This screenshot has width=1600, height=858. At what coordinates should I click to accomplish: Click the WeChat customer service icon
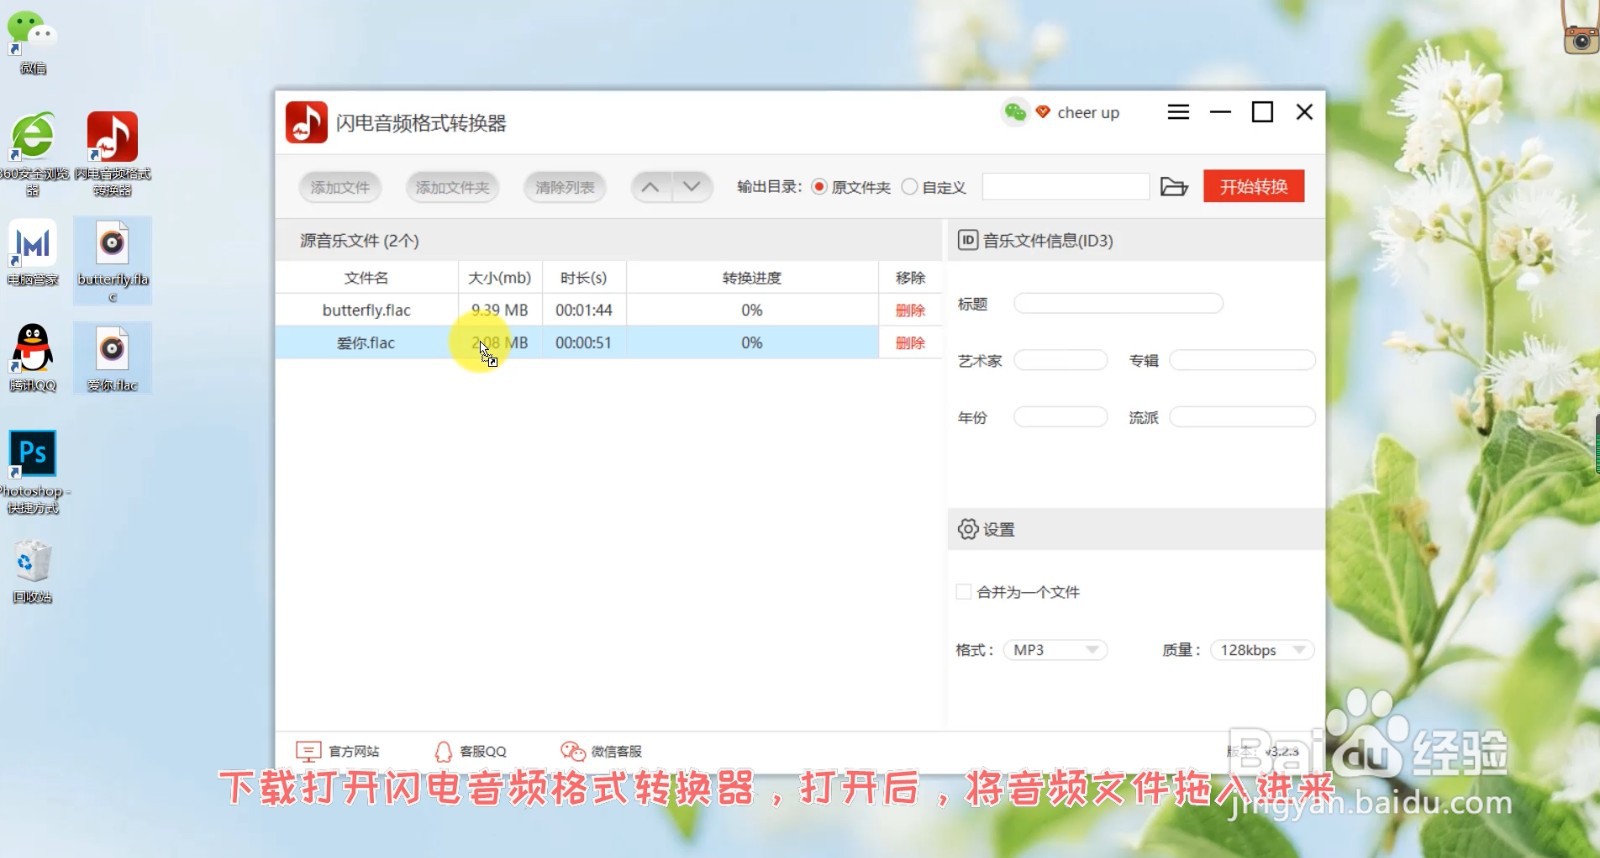tap(573, 751)
